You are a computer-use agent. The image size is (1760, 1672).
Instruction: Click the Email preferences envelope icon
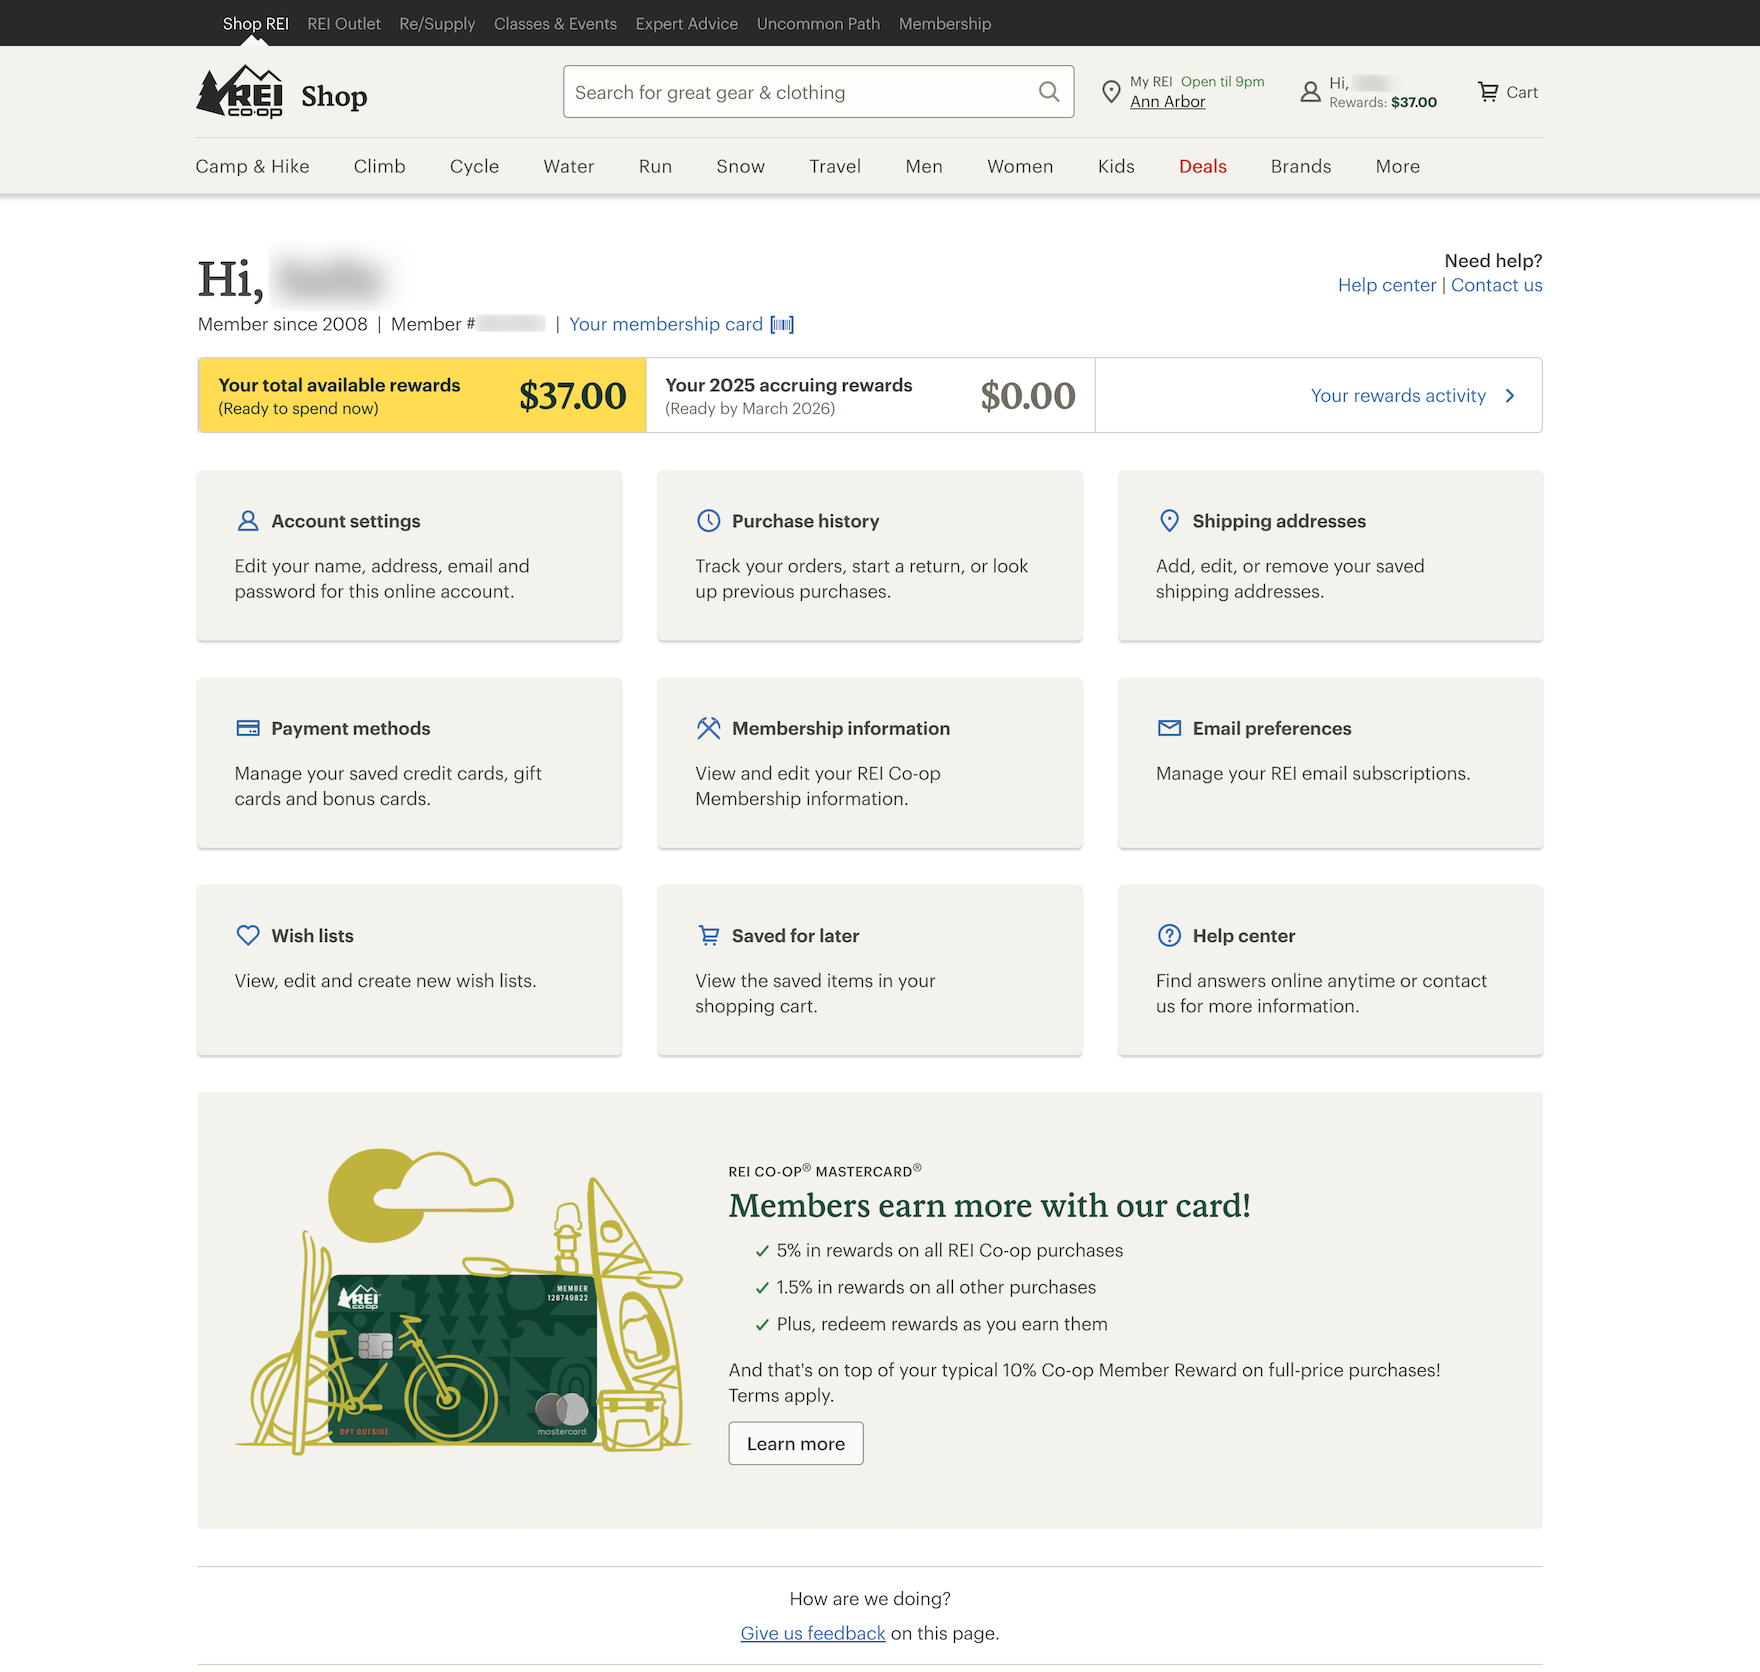pos(1169,728)
